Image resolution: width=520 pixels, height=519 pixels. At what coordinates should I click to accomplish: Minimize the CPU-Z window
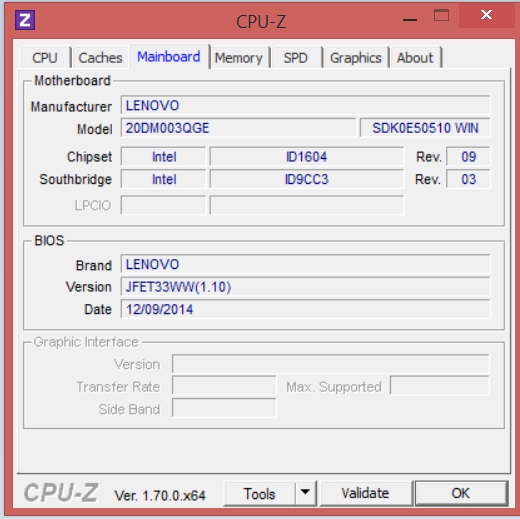point(410,19)
